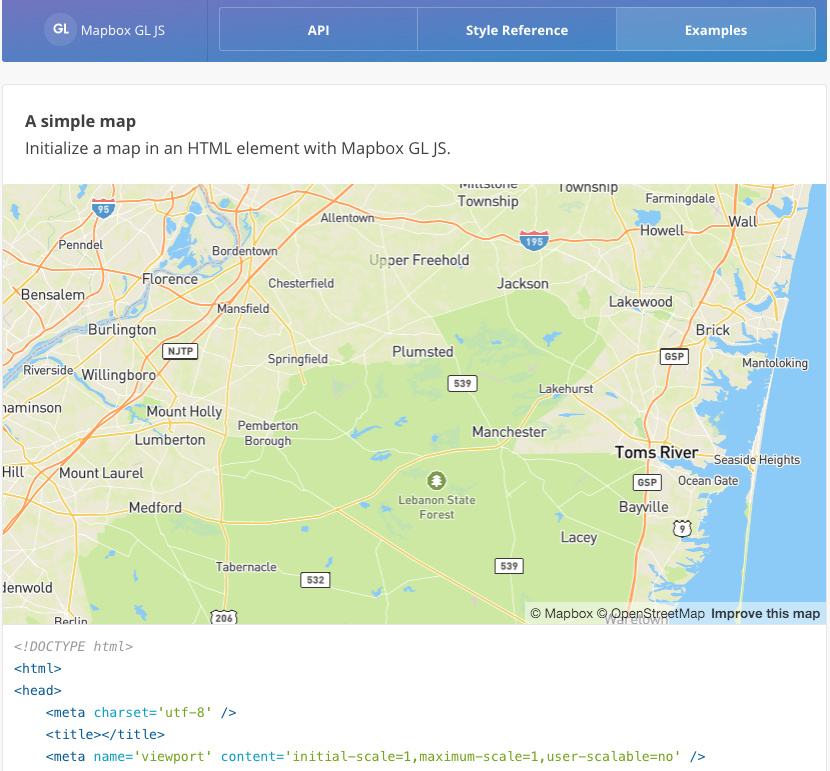
Task: Click the Wall map label
Action: 743,222
